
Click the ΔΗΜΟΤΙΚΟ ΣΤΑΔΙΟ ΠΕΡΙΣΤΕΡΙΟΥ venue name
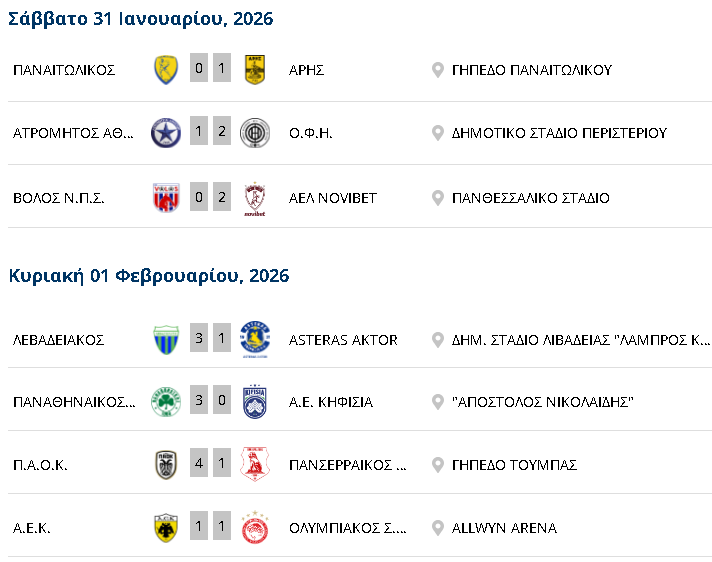pyautogui.click(x=559, y=133)
